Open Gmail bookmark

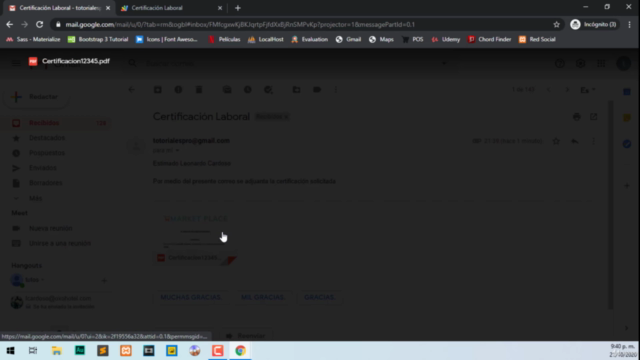click(x=348, y=39)
